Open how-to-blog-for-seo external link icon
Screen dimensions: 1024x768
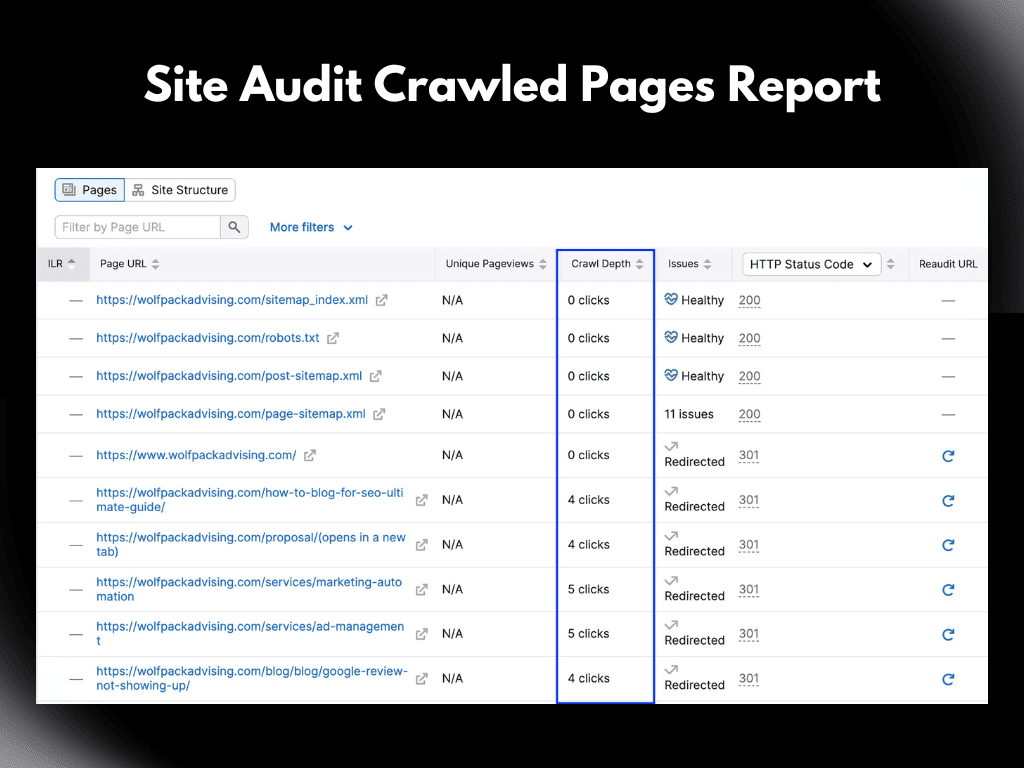[422, 500]
